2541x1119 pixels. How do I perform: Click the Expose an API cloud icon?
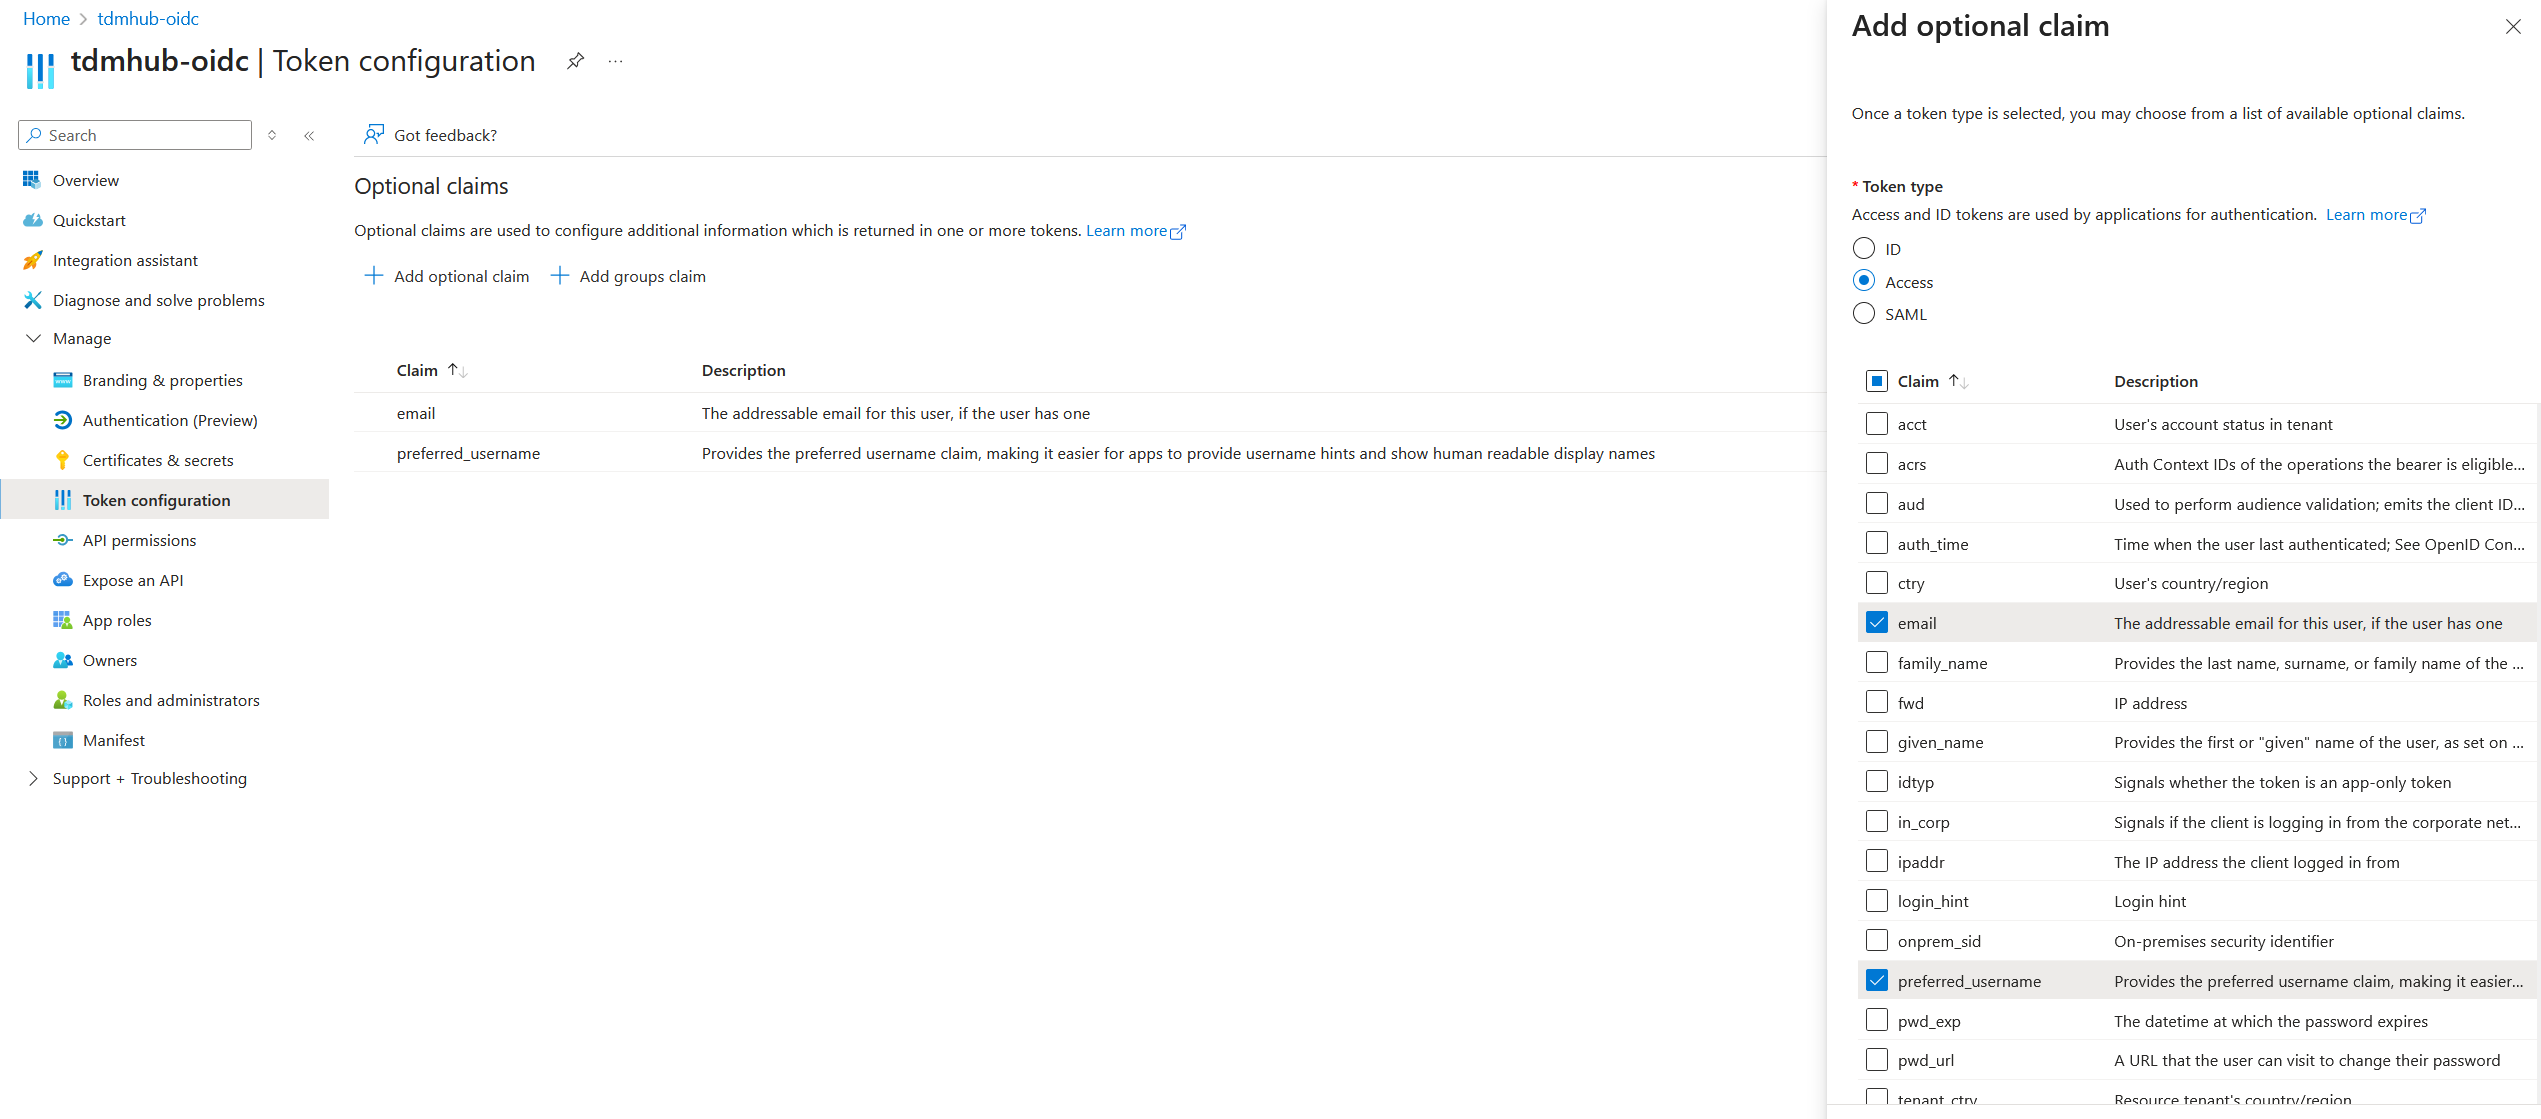click(62, 580)
